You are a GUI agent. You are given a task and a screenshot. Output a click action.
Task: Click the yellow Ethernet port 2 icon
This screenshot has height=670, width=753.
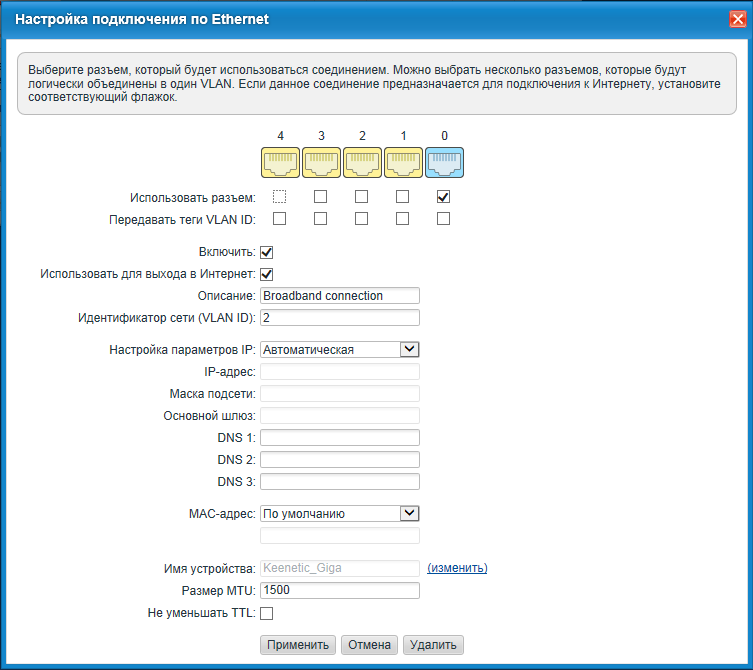pos(362,162)
